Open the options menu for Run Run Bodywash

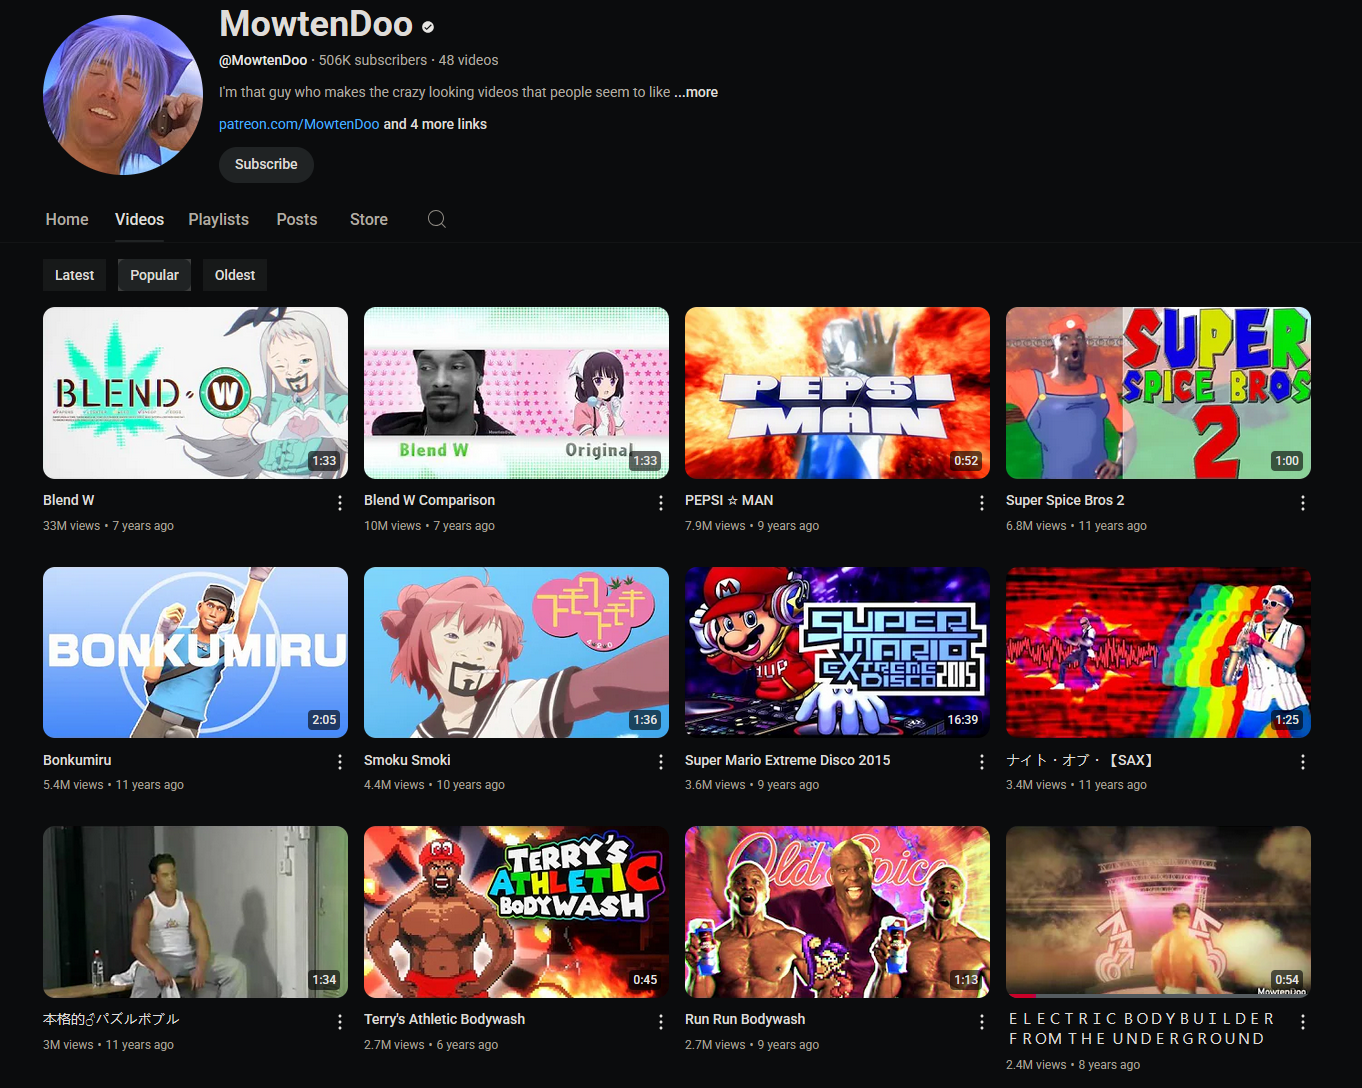982,1022
